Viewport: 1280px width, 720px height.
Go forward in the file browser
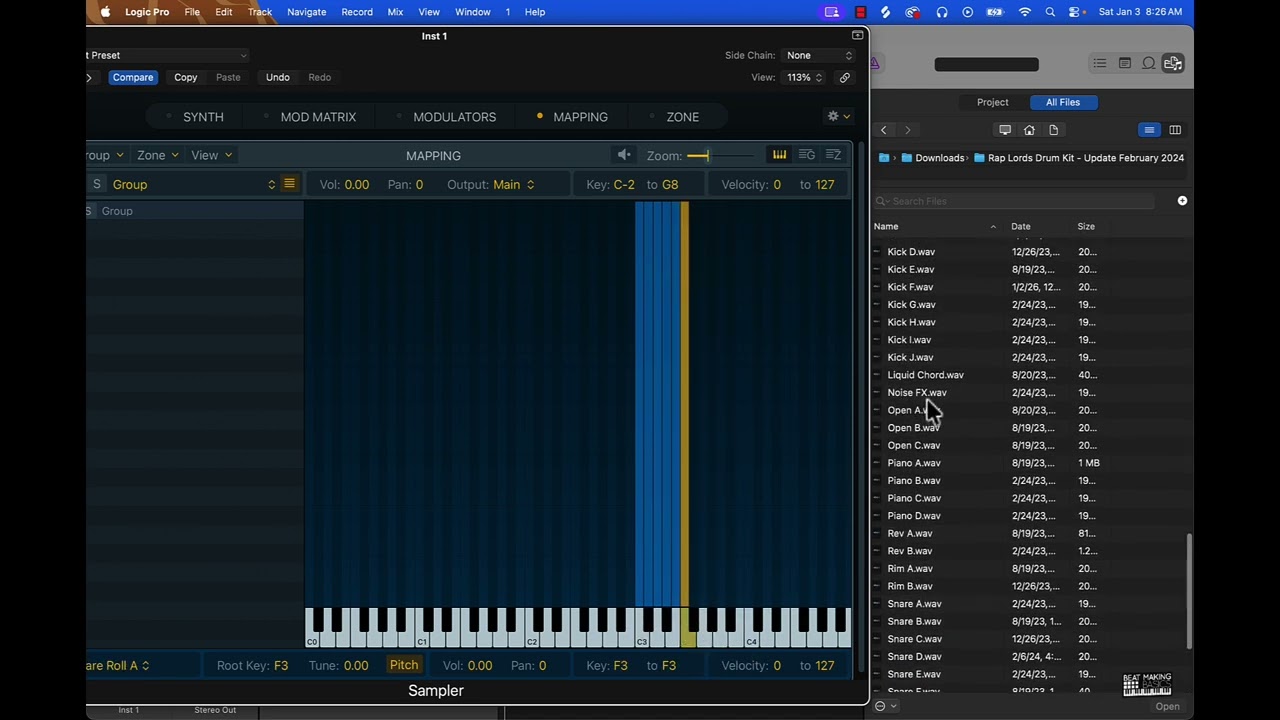[x=907, y=130]
